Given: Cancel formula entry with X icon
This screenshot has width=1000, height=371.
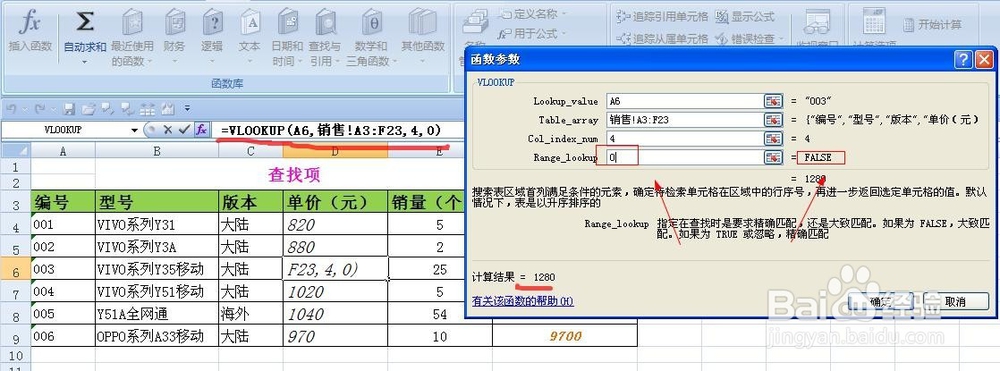Looking at the screenshot, I should point(168,129).
